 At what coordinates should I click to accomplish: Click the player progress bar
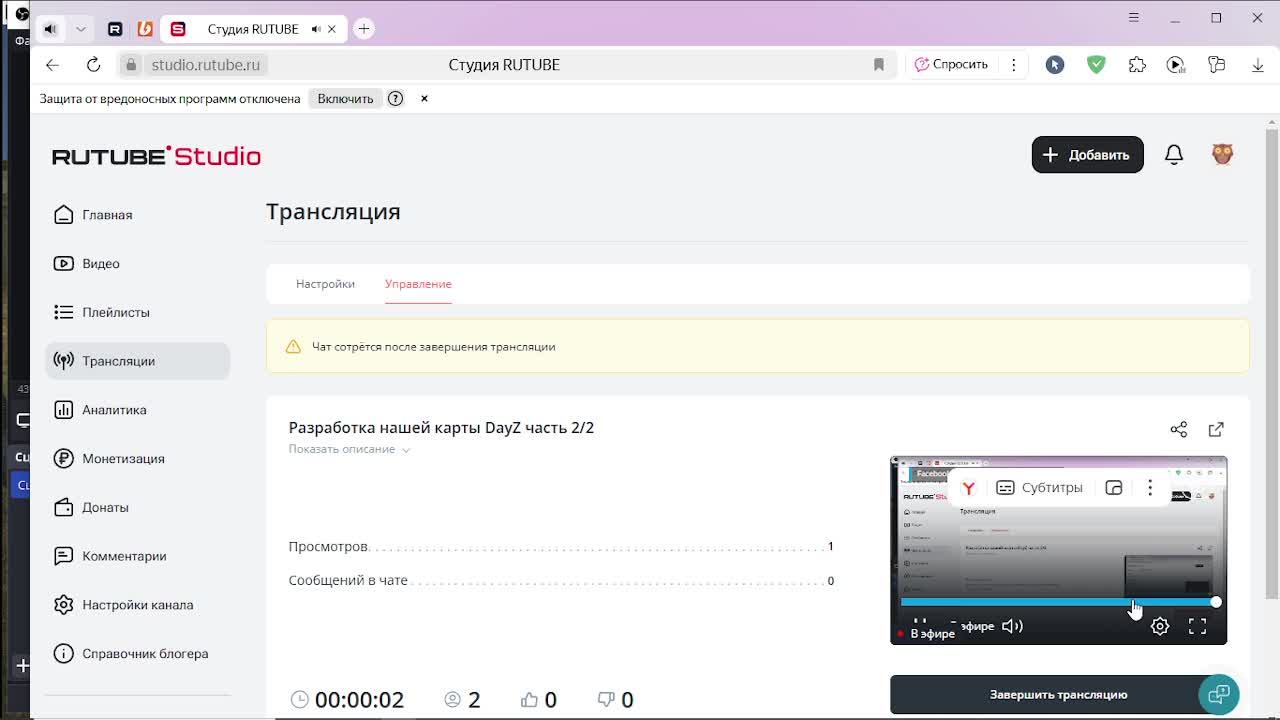pos(1058,602)
